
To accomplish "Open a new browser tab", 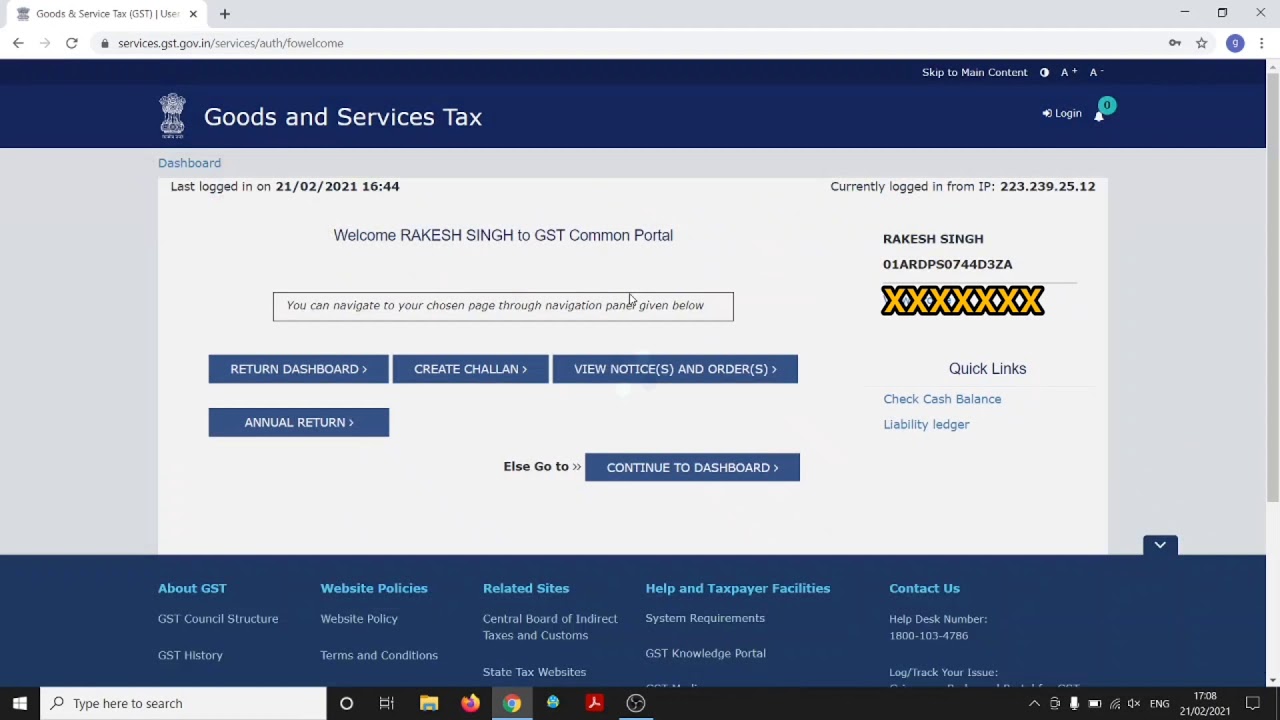I will [x=225, y=14].
